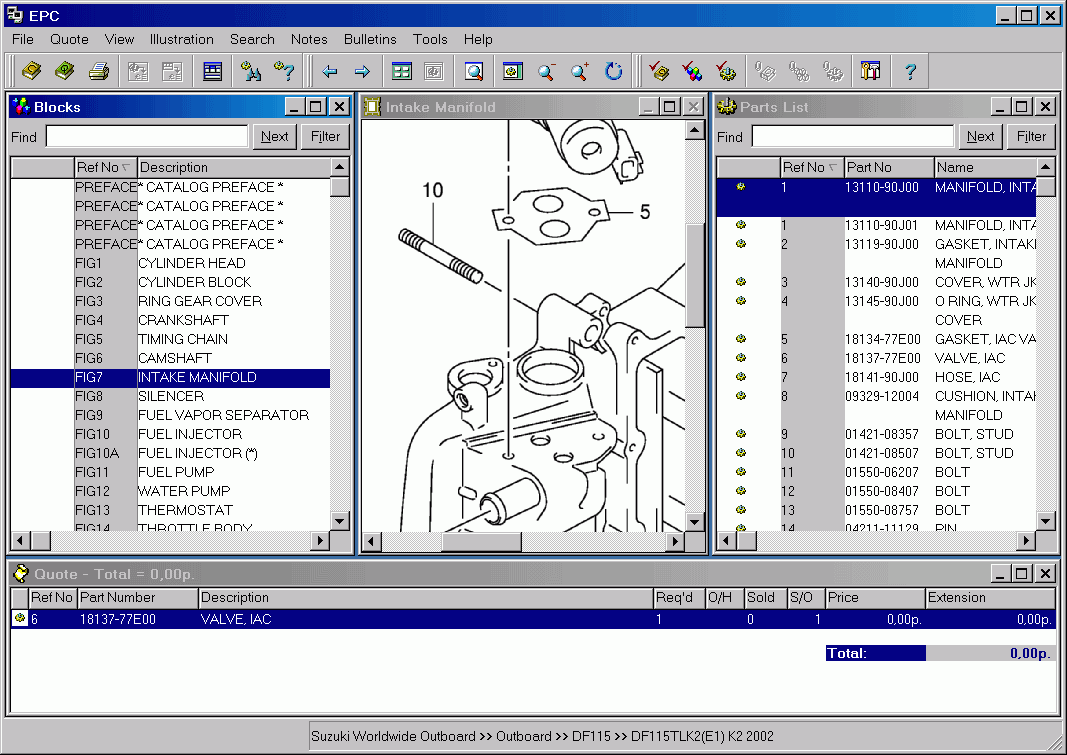Click Next in the Parts List Find bar
This screenshot has height=755, width=1067.
pos(980,136)
